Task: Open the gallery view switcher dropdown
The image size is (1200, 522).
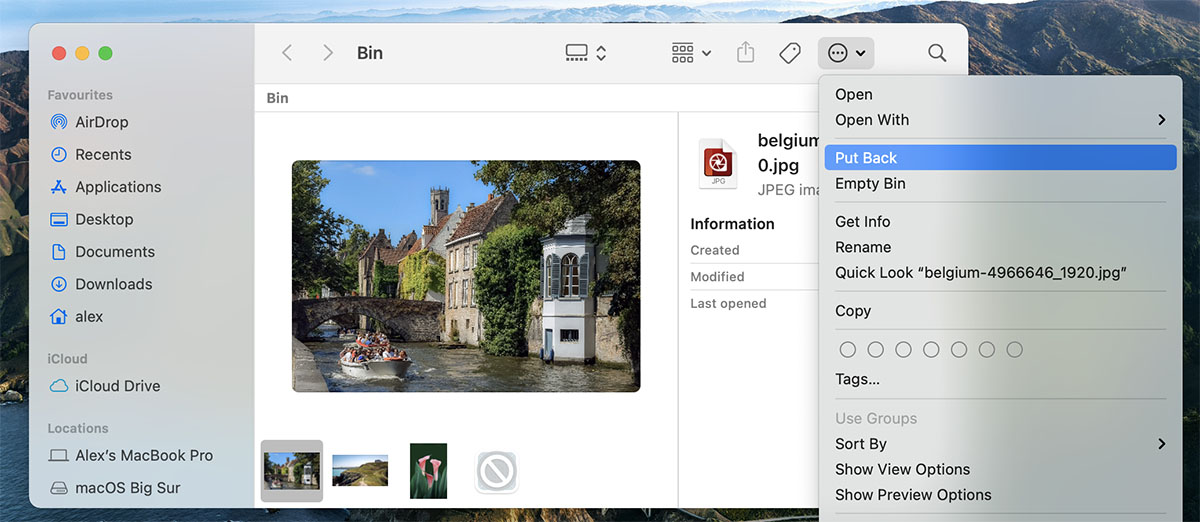Action: (586, 53)
